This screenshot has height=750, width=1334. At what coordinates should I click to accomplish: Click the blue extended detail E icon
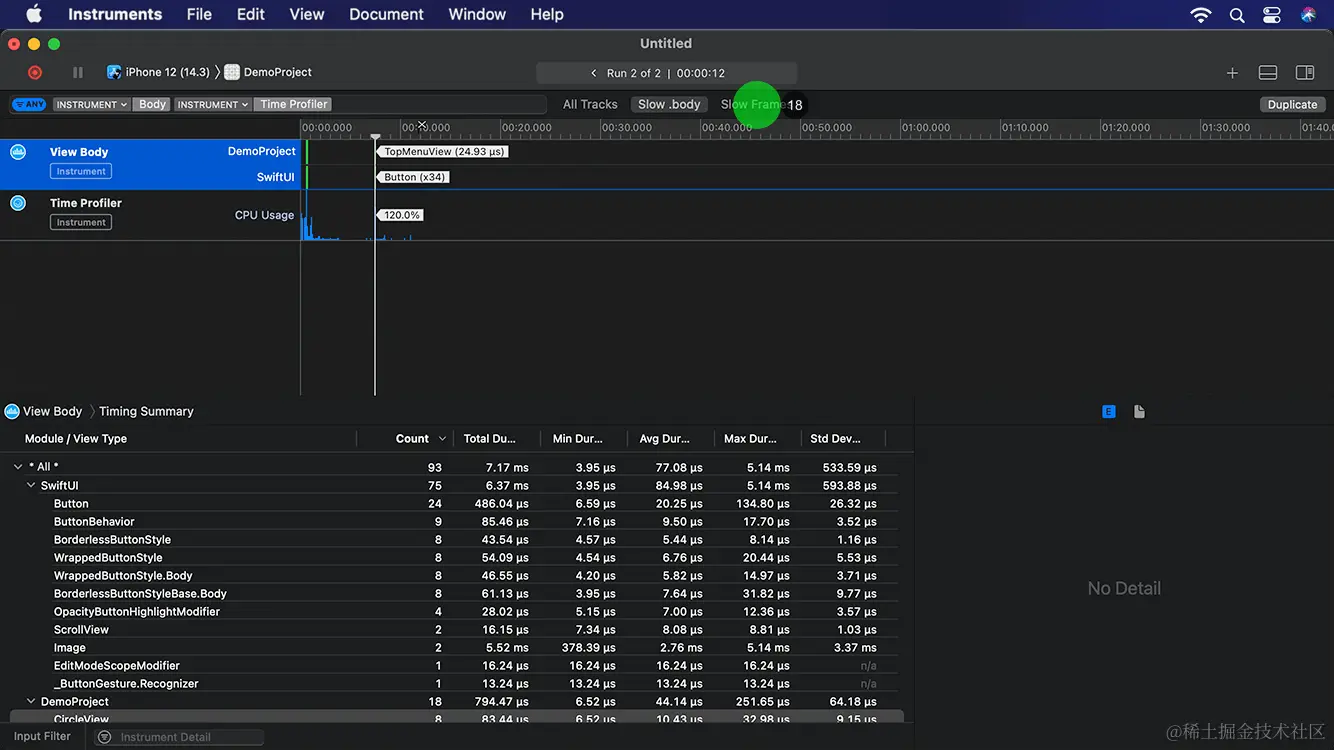(1109, 411)
